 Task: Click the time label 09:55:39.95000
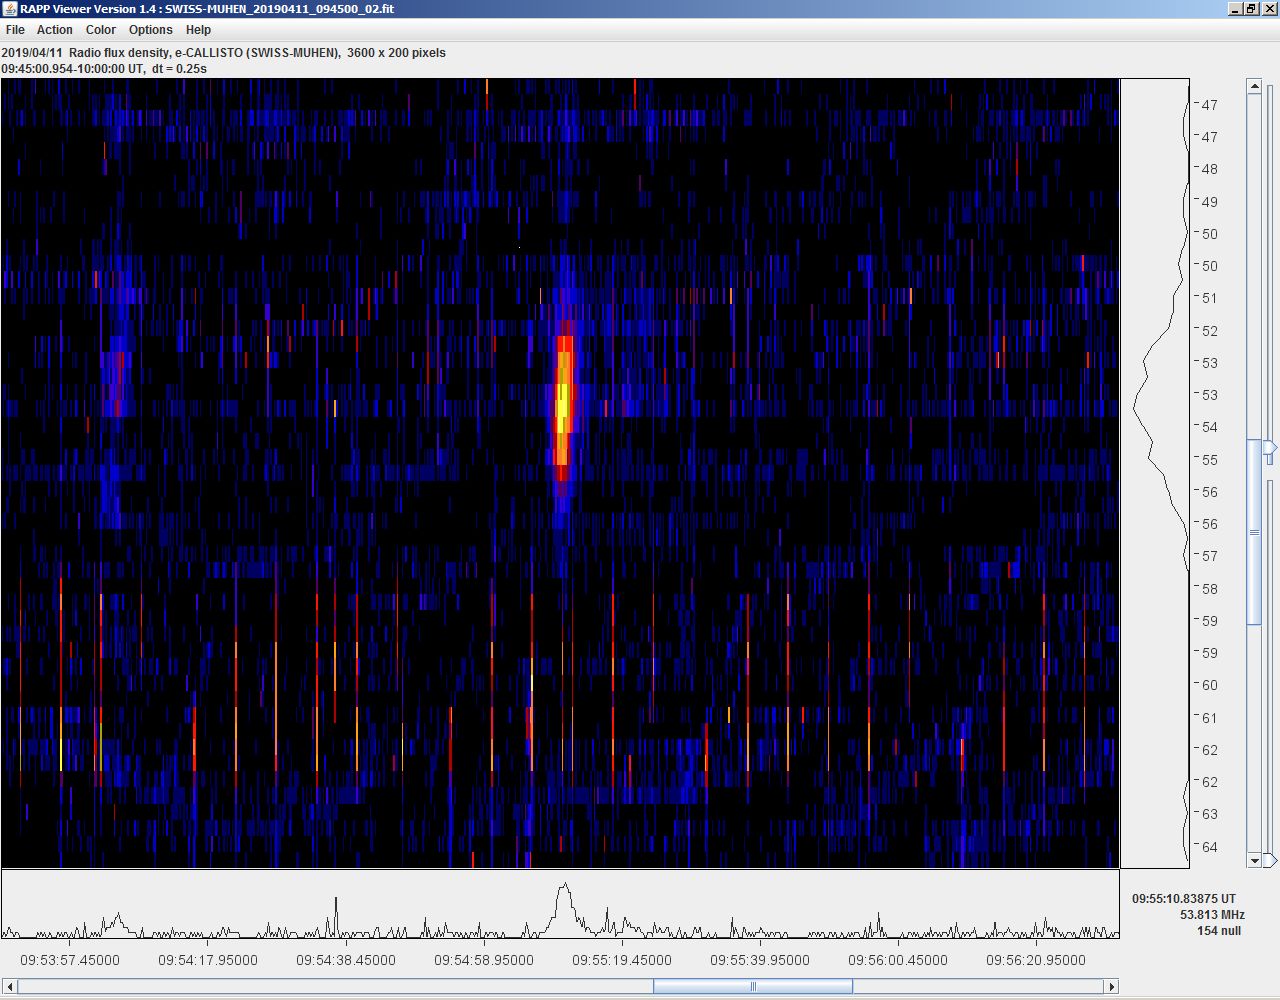point(760,960)
